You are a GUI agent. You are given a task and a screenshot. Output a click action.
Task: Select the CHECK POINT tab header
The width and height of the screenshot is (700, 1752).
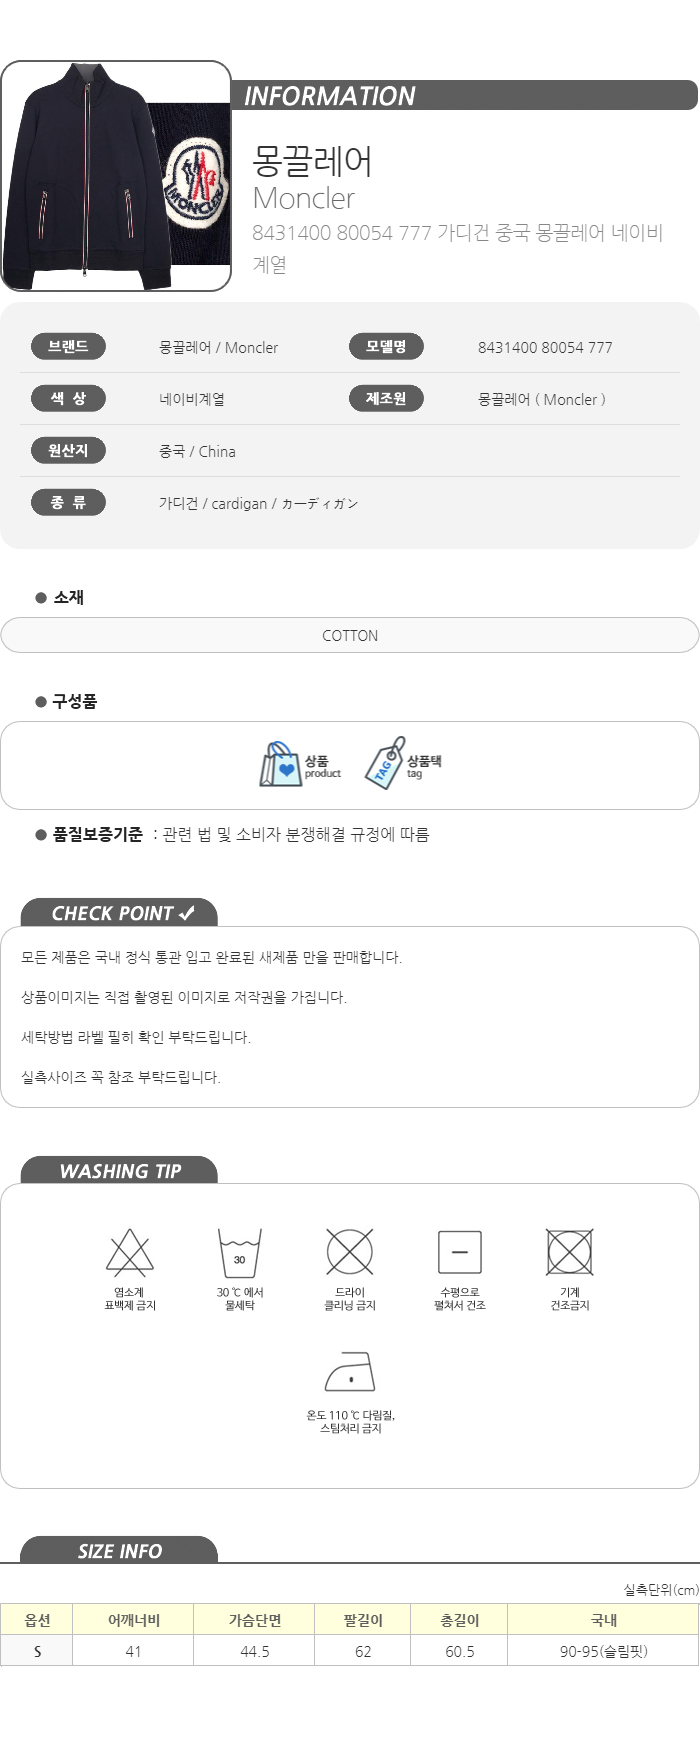tap(119, 913)
